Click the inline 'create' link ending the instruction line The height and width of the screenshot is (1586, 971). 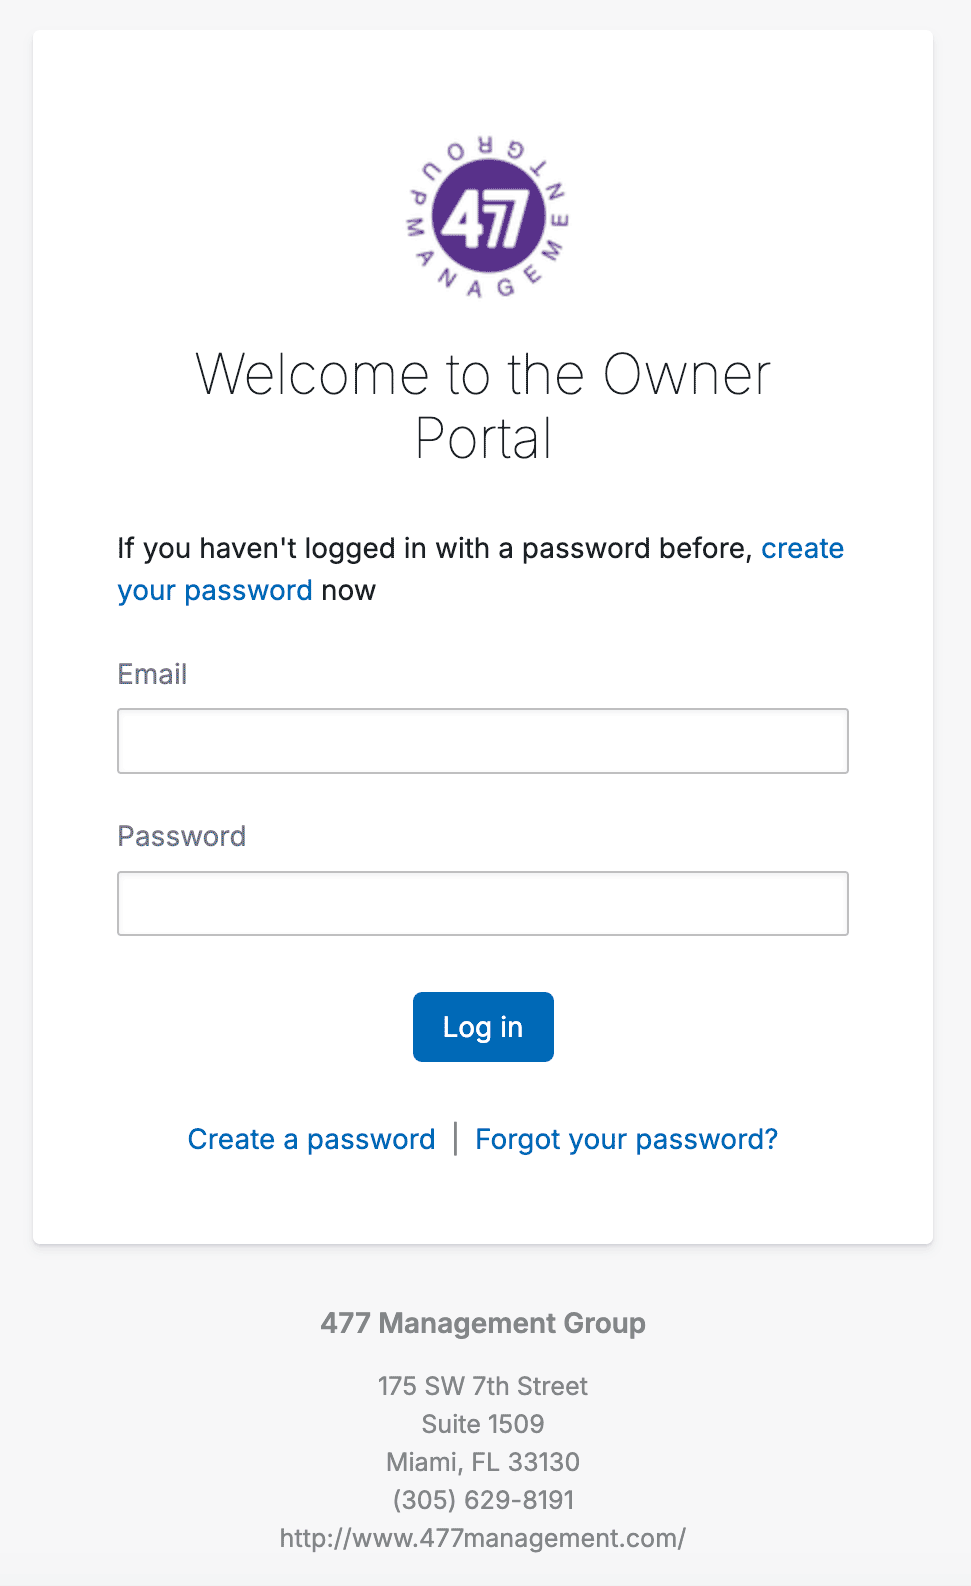(803, 548)
